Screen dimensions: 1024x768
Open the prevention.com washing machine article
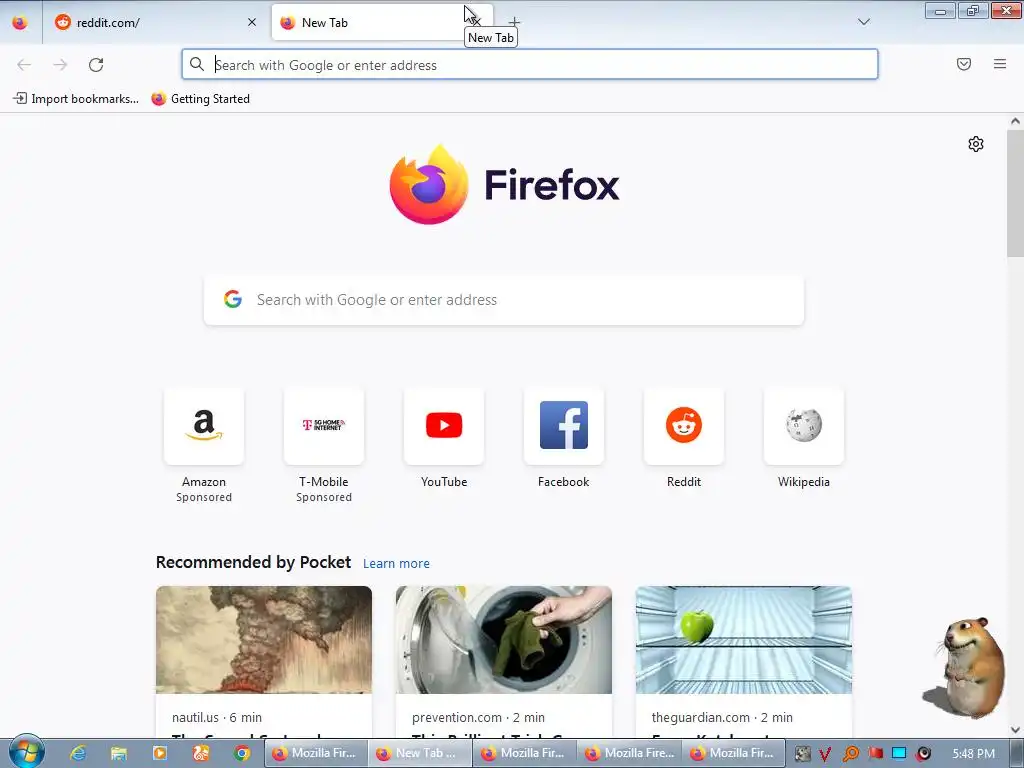[x=504, y=639]
